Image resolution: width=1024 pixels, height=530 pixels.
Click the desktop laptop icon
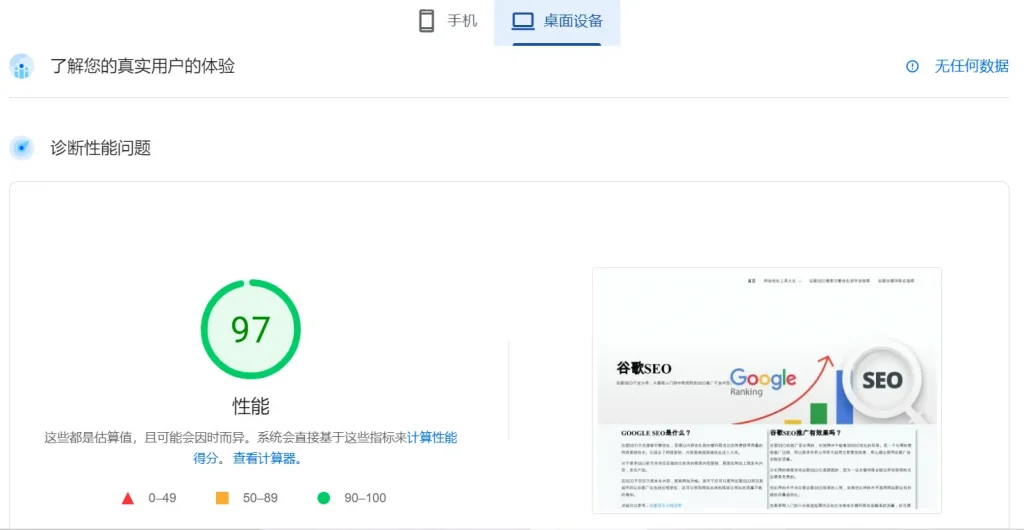click(523, 22)
